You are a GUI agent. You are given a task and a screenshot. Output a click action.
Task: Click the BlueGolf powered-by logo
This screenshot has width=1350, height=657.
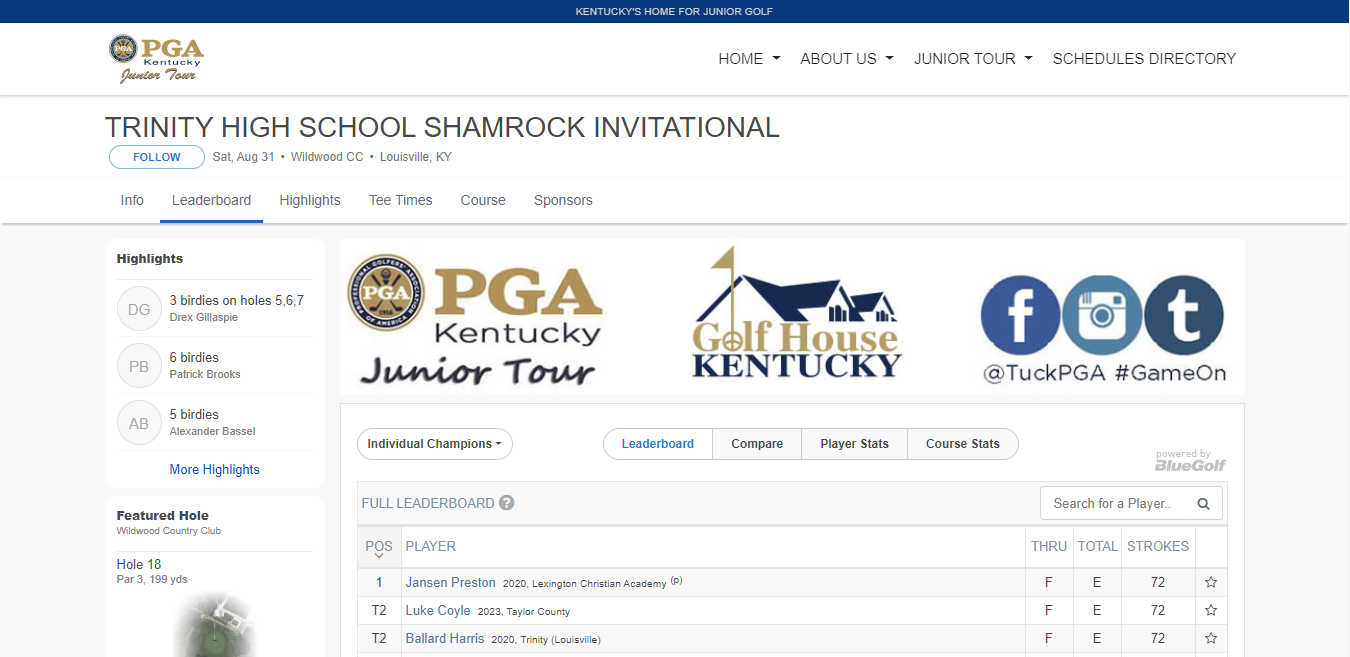point(1190,461)
